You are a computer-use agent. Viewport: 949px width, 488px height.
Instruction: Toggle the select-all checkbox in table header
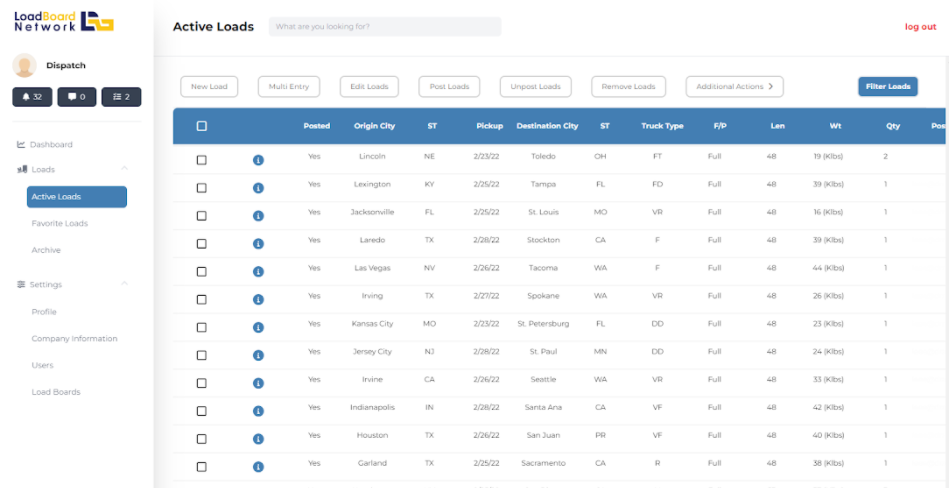[202, 126]
